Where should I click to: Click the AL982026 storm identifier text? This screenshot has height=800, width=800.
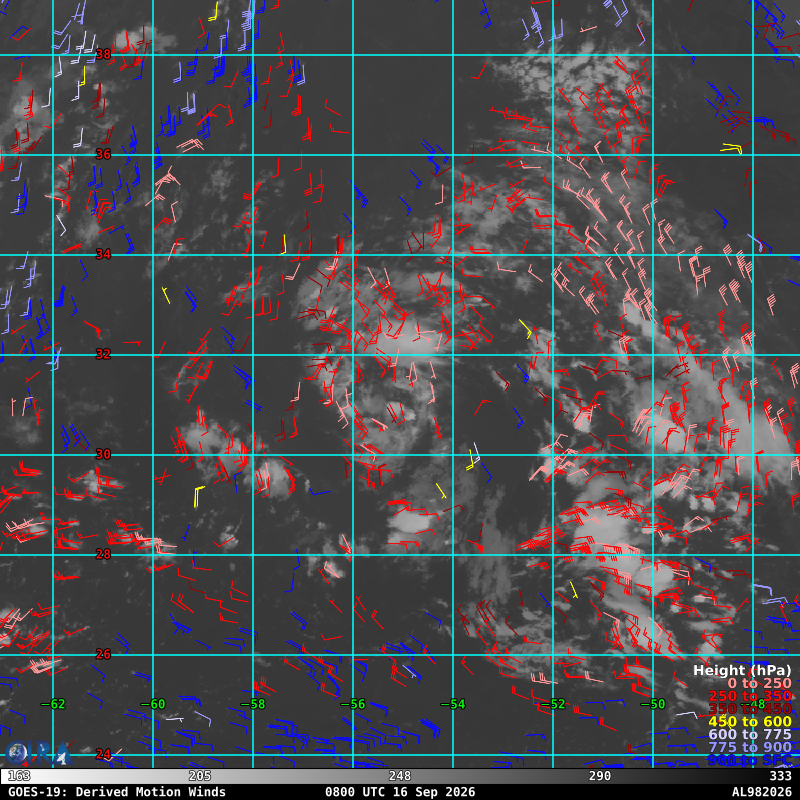click(762, 792)
